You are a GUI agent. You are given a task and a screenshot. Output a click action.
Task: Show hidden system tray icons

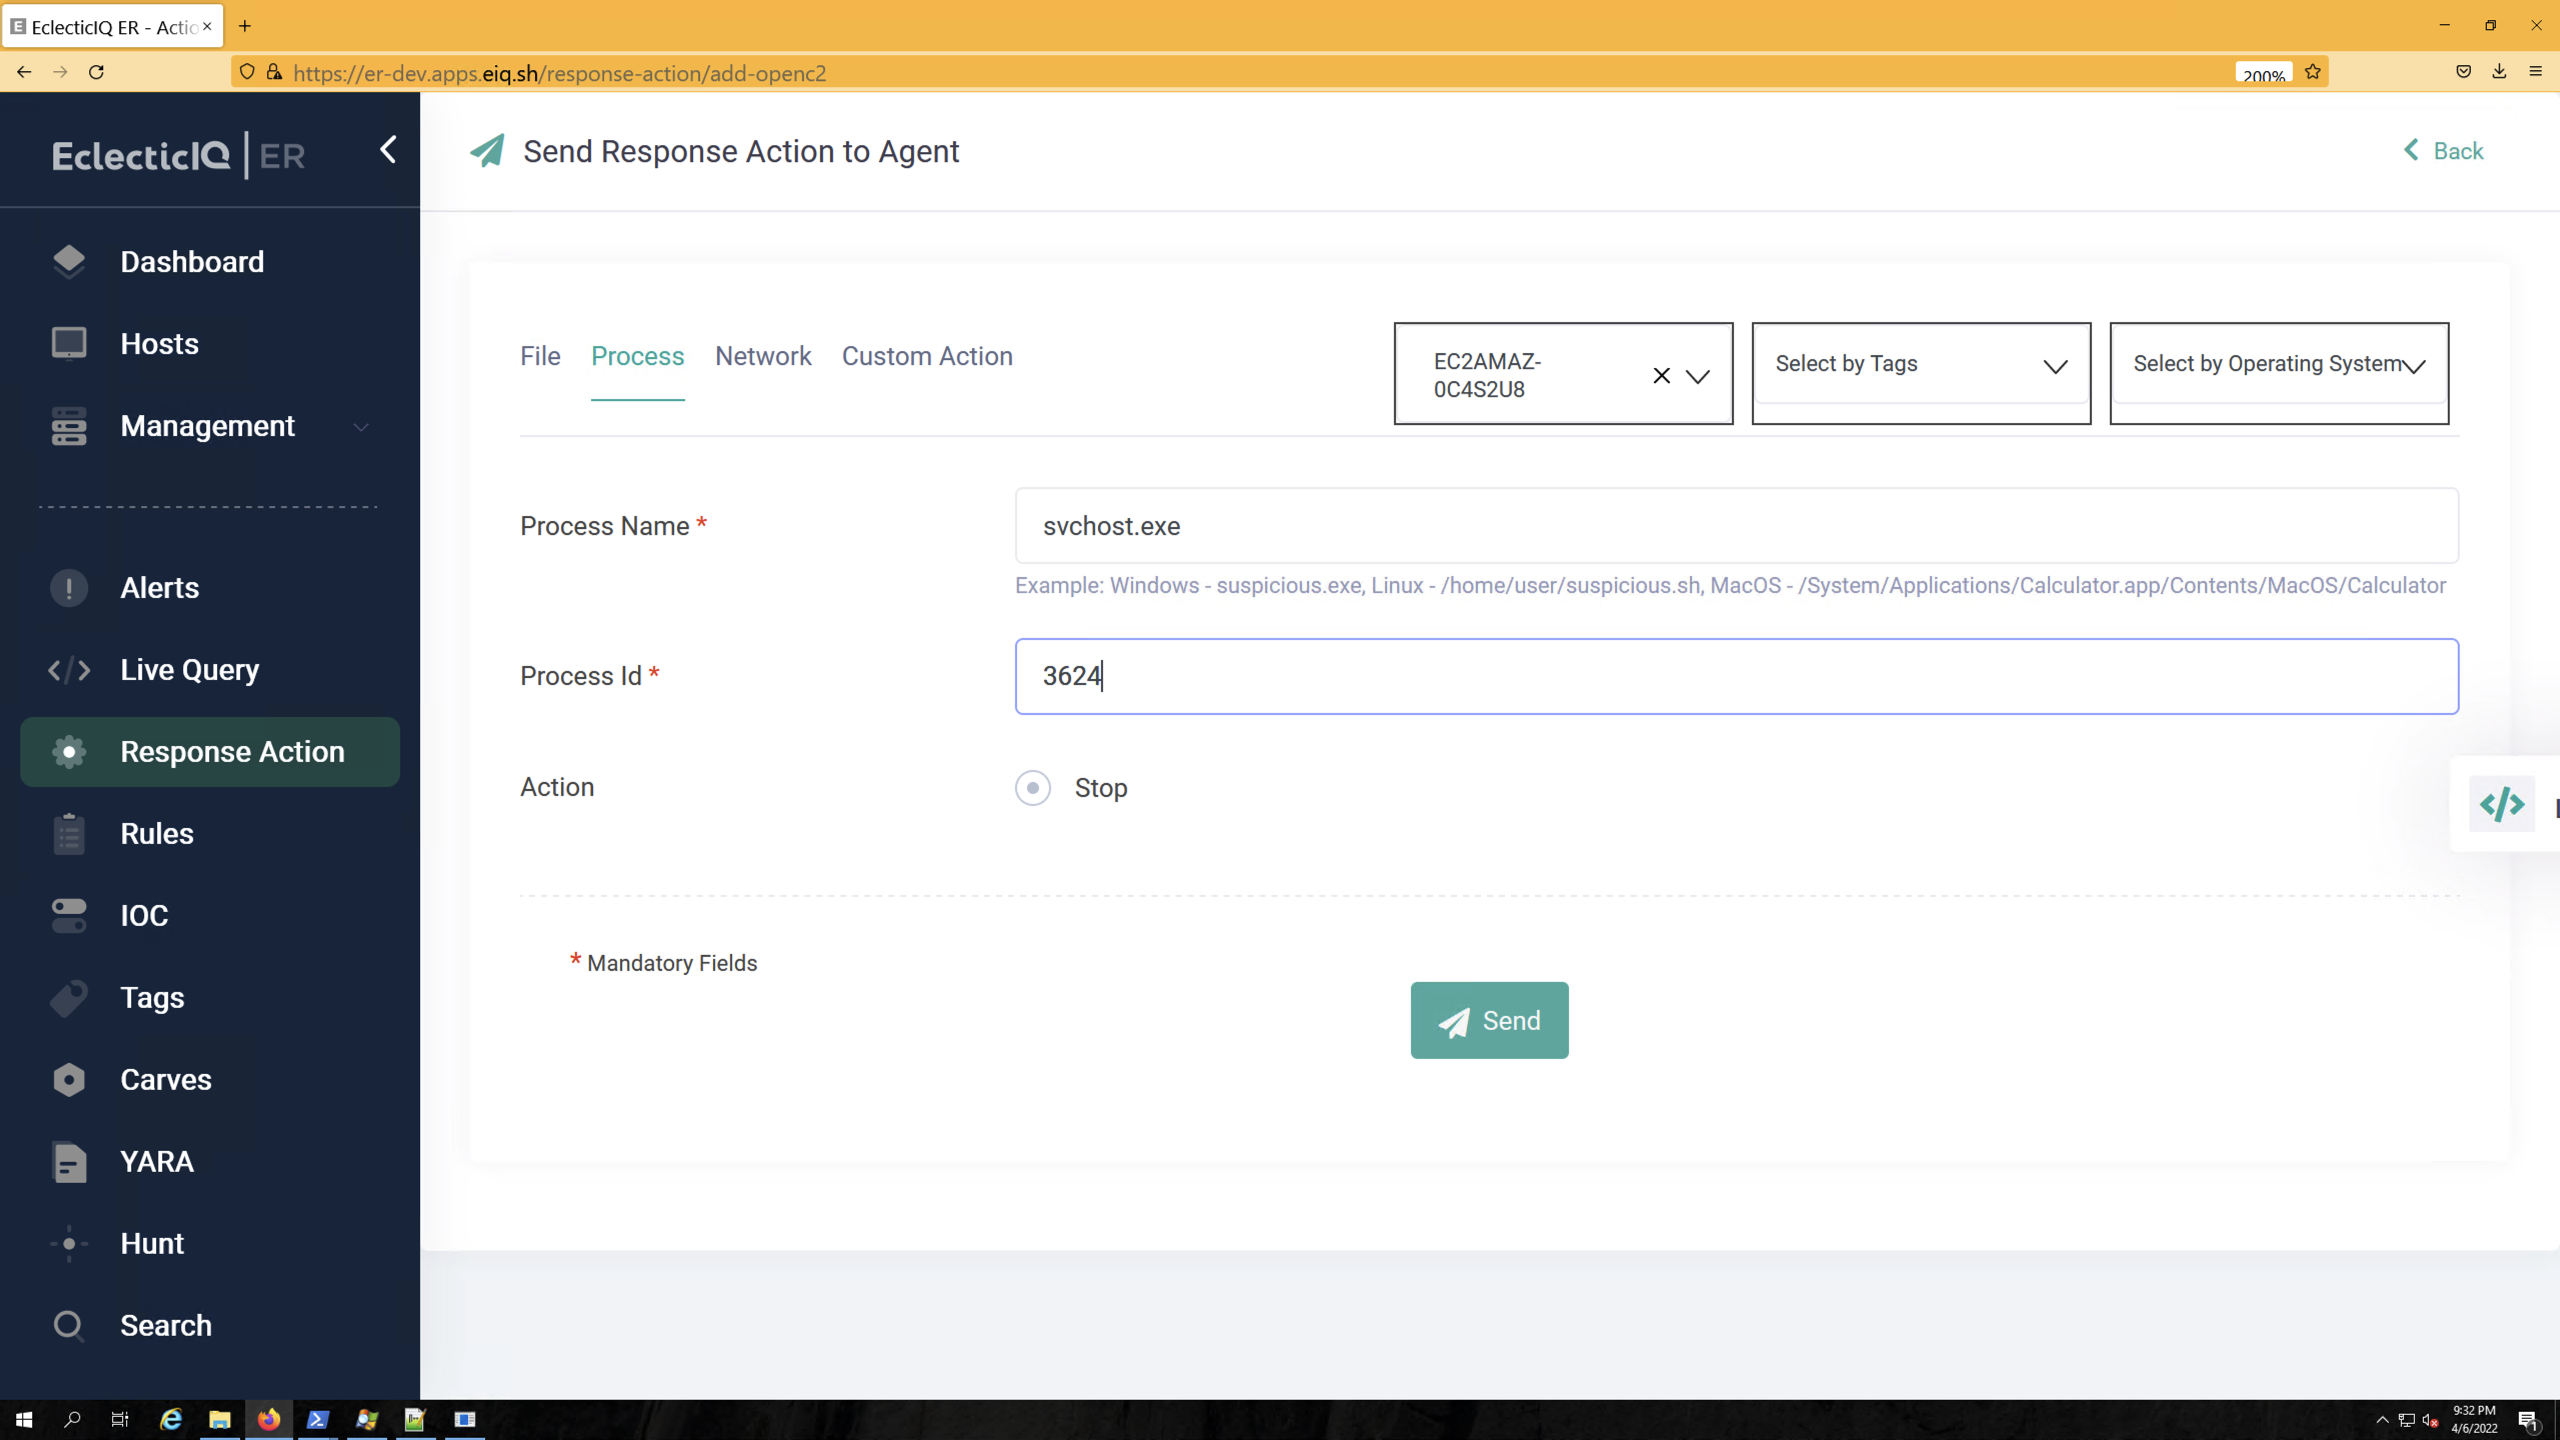pyautogui.click(x=2382, y=1419)
